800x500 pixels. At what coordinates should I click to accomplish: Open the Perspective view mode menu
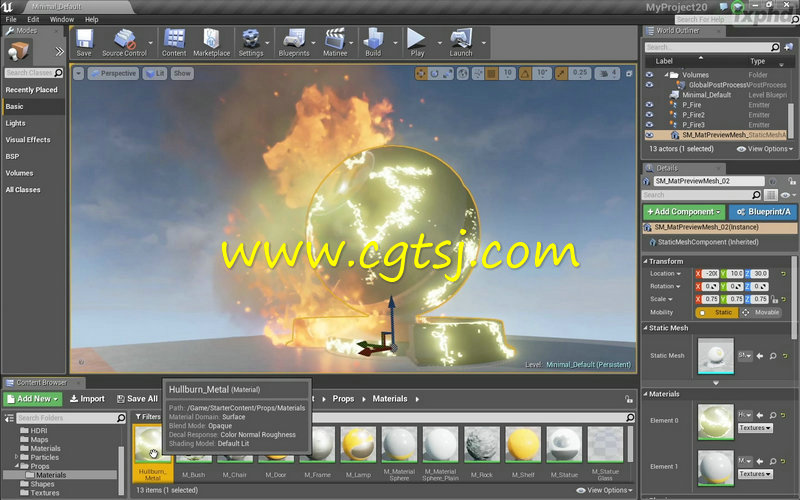coord(113,73)
